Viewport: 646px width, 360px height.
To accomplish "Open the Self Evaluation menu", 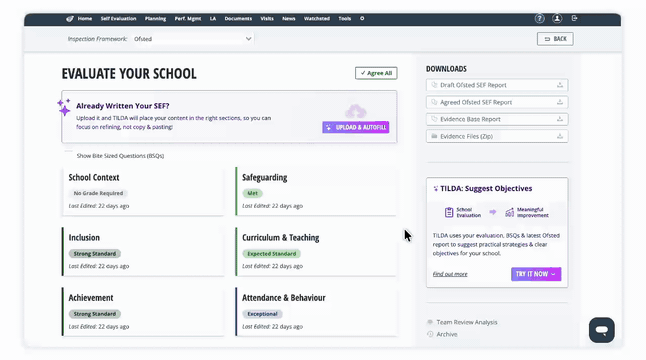I will pyautogui.click(x=118, y=19).
